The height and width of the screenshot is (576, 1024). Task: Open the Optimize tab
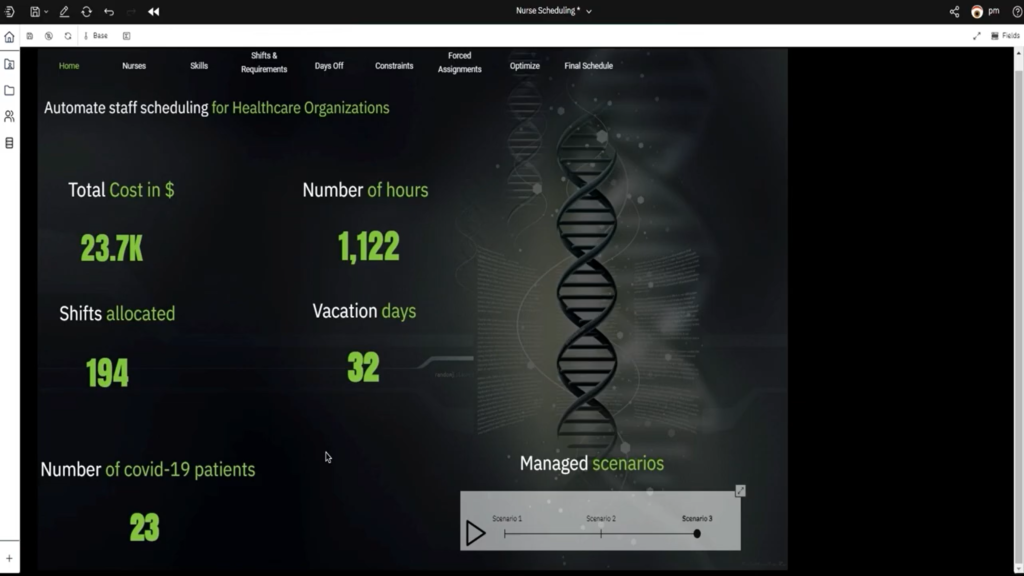pyautogui.click(x=524, y=66)
